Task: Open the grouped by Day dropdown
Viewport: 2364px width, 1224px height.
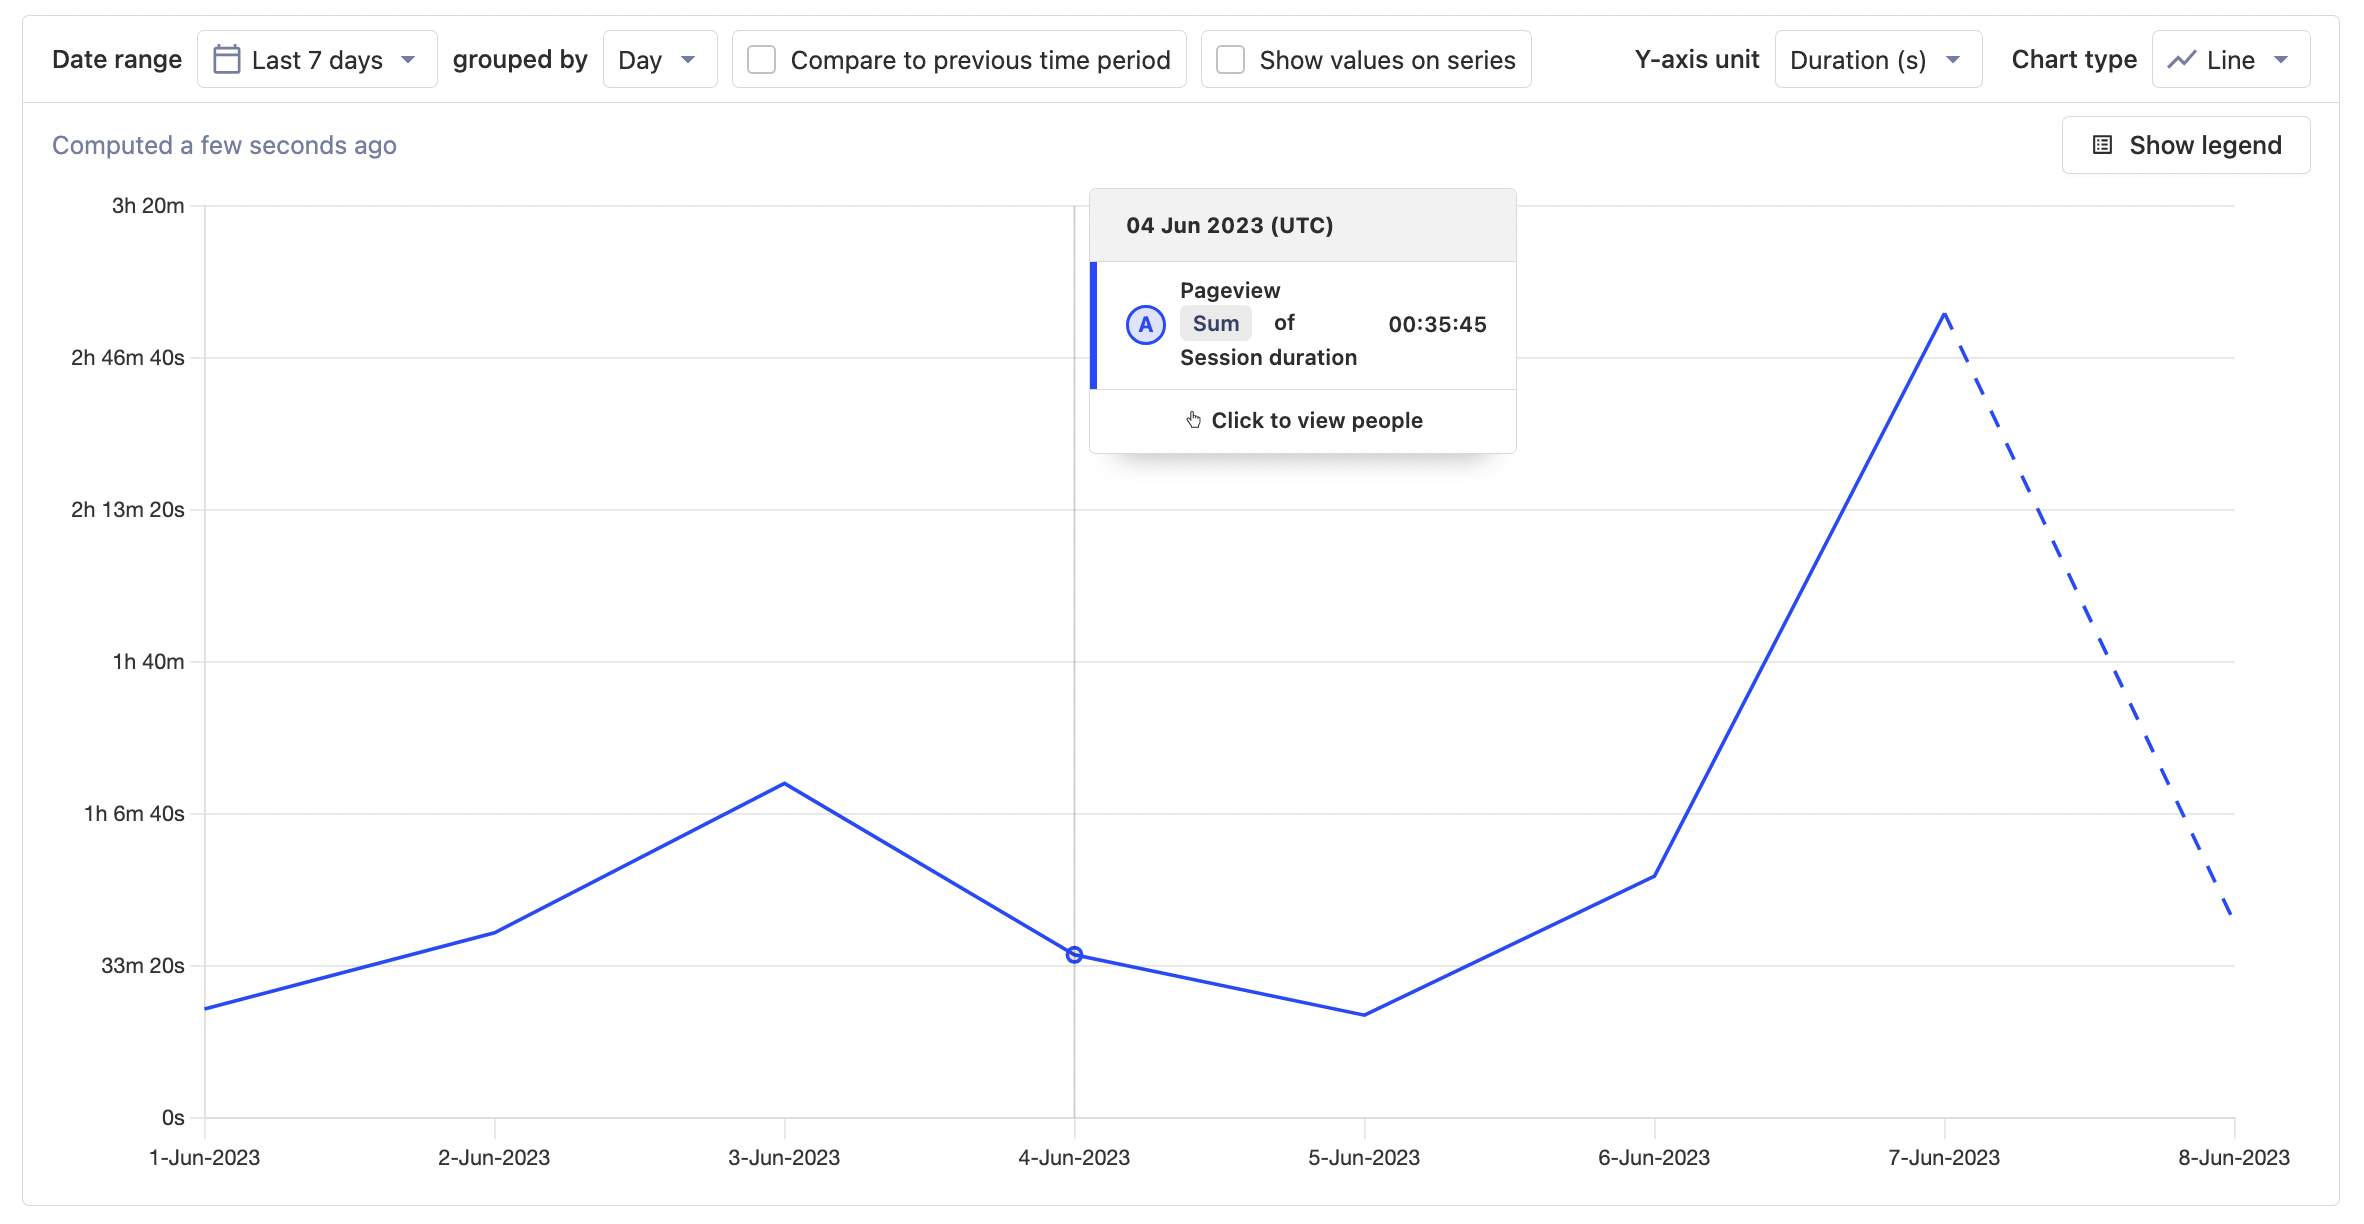Action: point(659,59)
